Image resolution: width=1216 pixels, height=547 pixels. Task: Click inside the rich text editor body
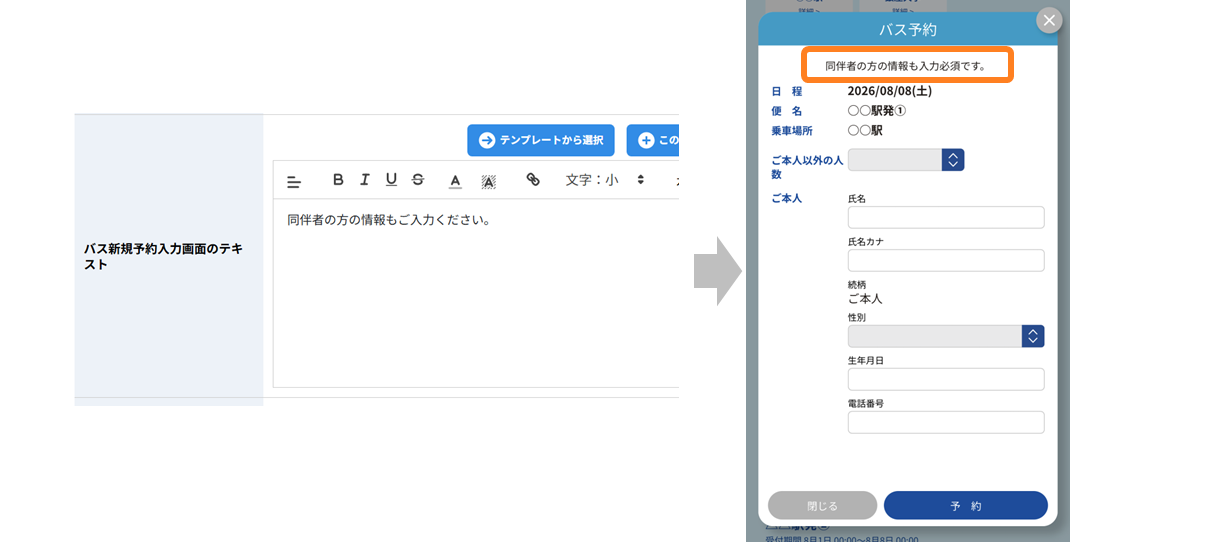476,293
